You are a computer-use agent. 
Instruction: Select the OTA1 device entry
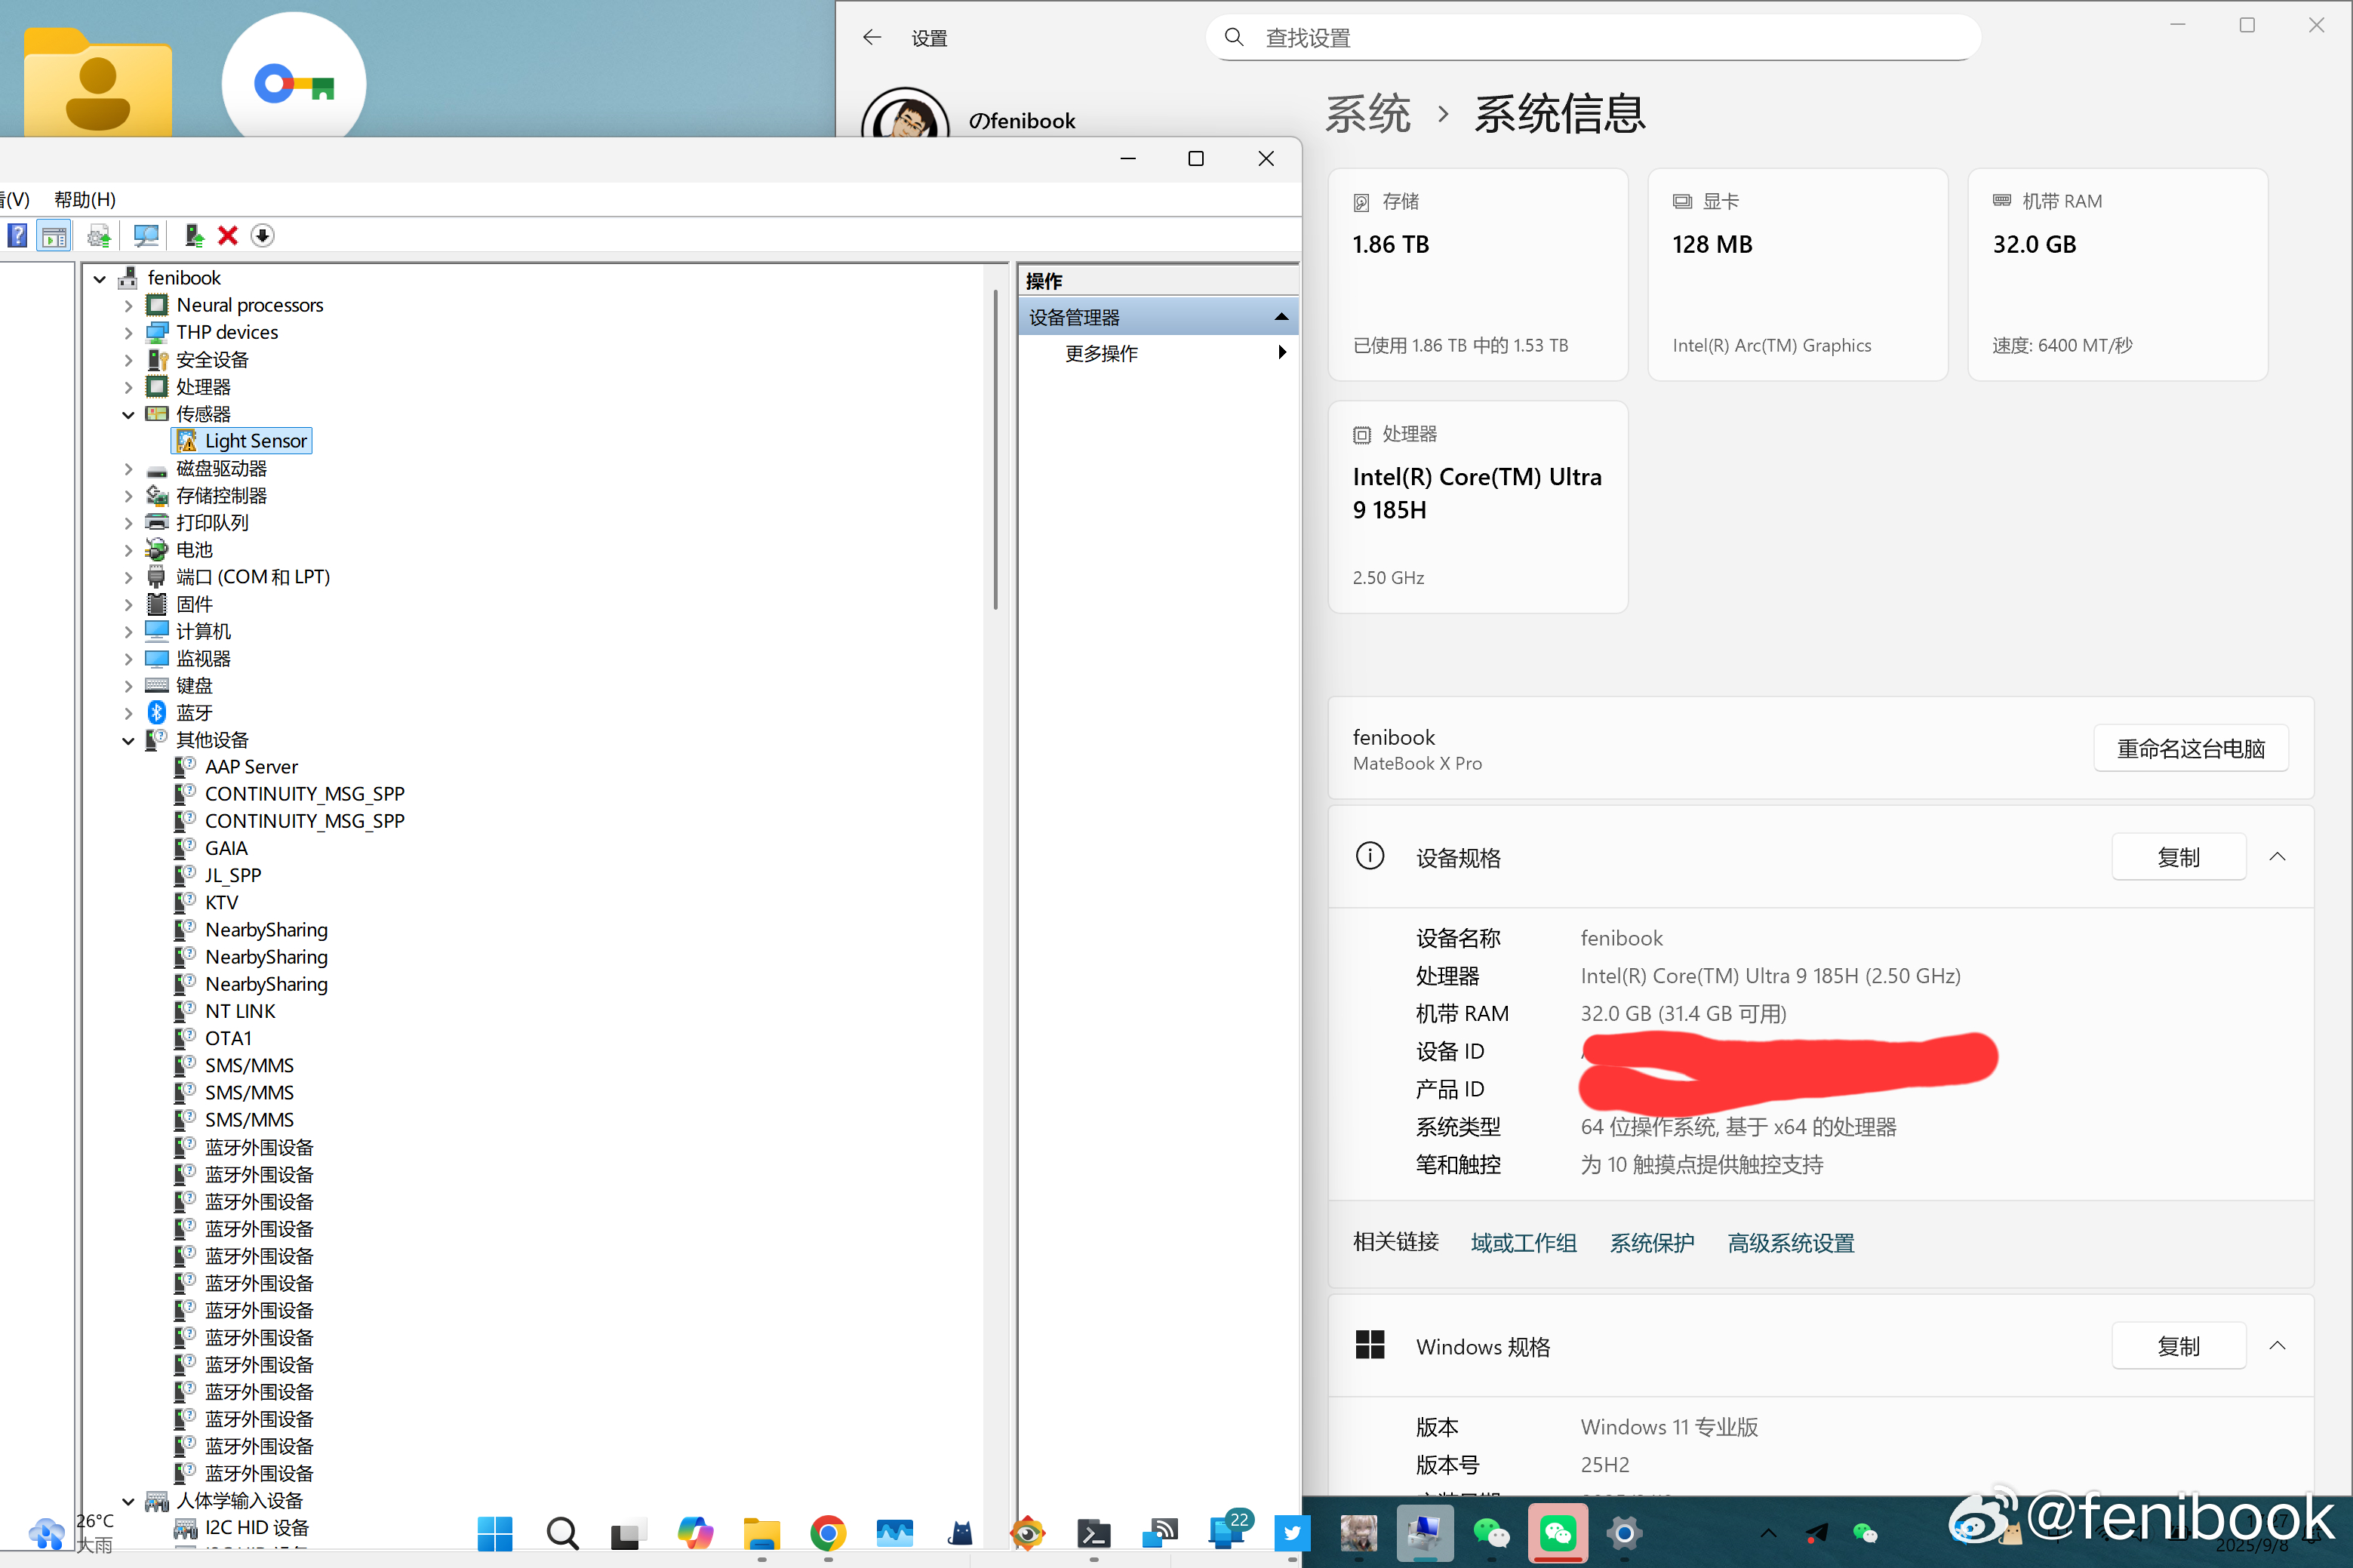(x=229, y=1039)
